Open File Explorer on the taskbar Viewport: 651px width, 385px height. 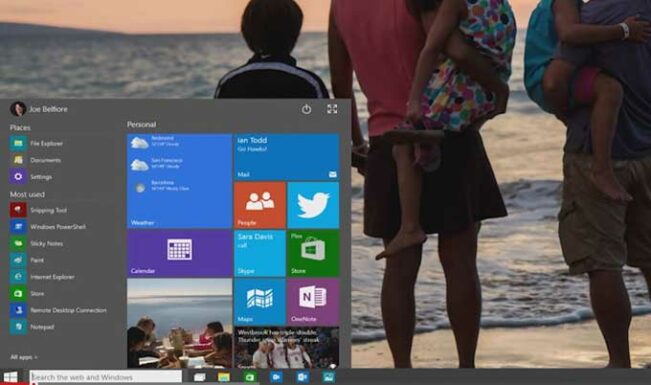(224, 377)
